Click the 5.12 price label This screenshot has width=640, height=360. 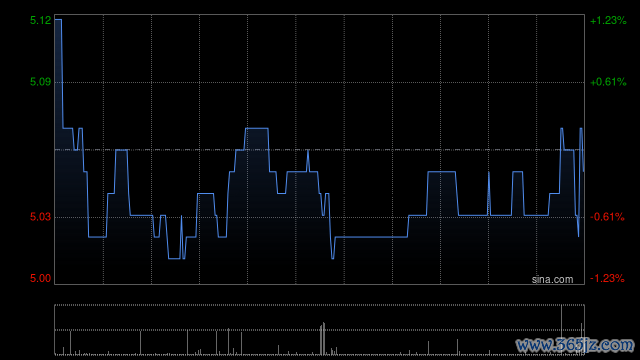point(40,20)
